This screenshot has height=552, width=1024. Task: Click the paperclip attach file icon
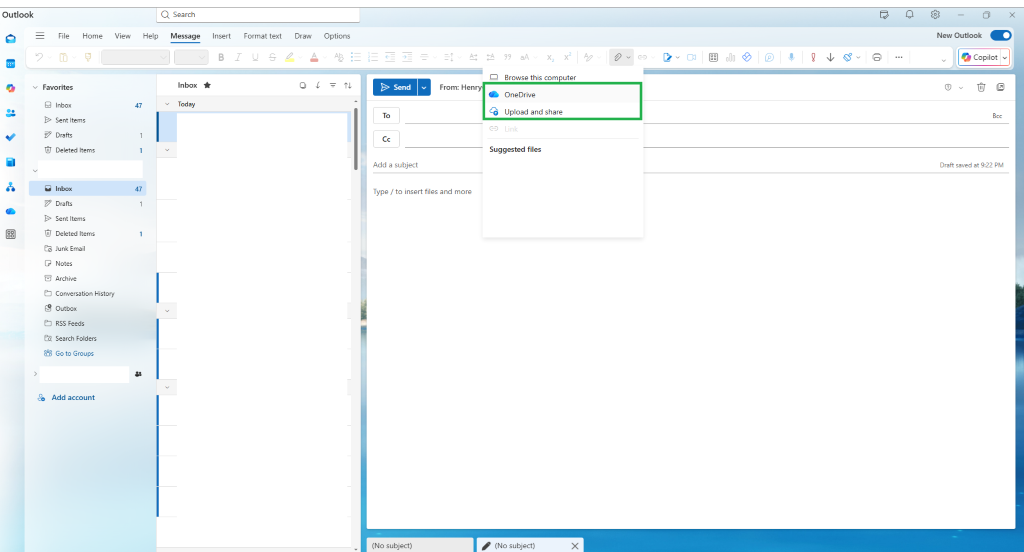click(x=617, y=57)
